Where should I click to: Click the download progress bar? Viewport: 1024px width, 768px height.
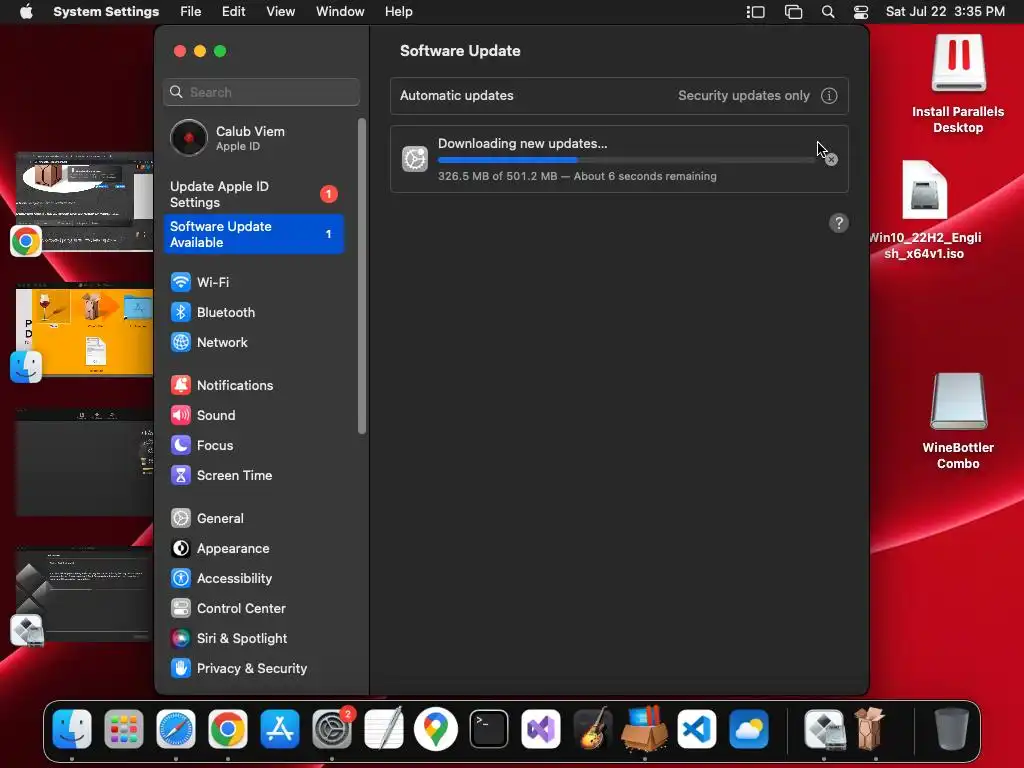point(626,160)
